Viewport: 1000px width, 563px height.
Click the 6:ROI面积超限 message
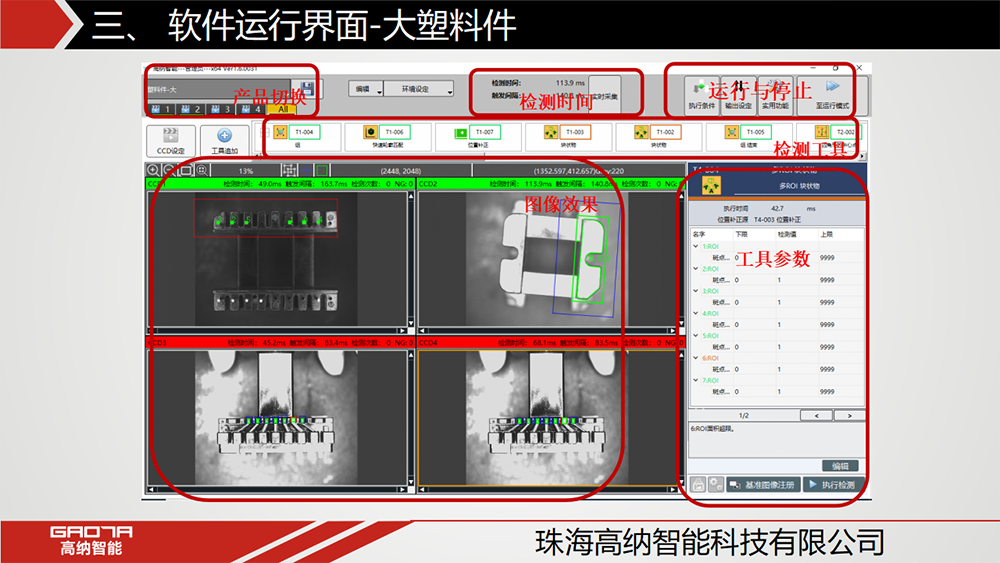[x=712, y=429]
